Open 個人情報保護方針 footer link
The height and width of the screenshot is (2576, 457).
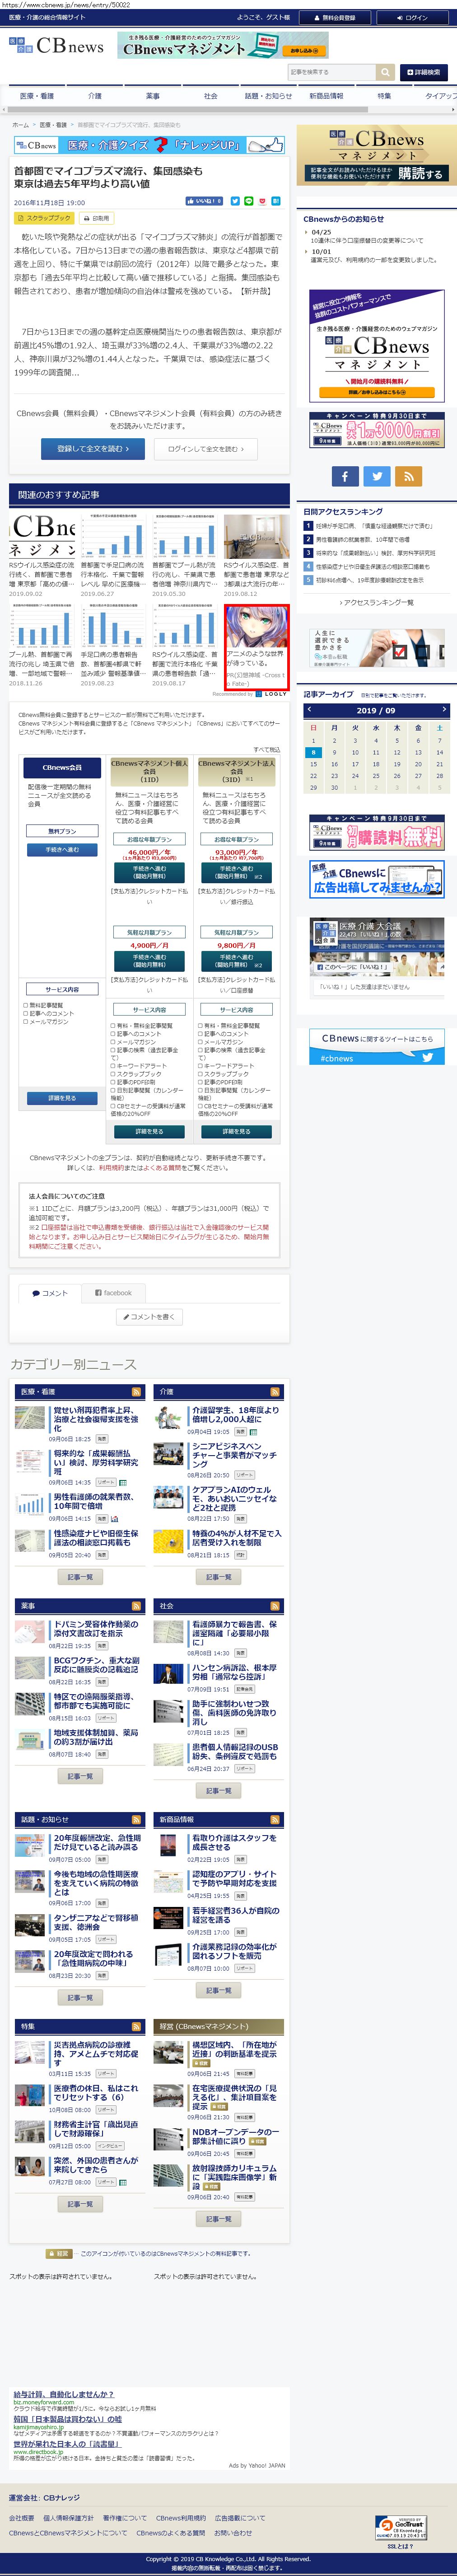(x=68, y=2518)
